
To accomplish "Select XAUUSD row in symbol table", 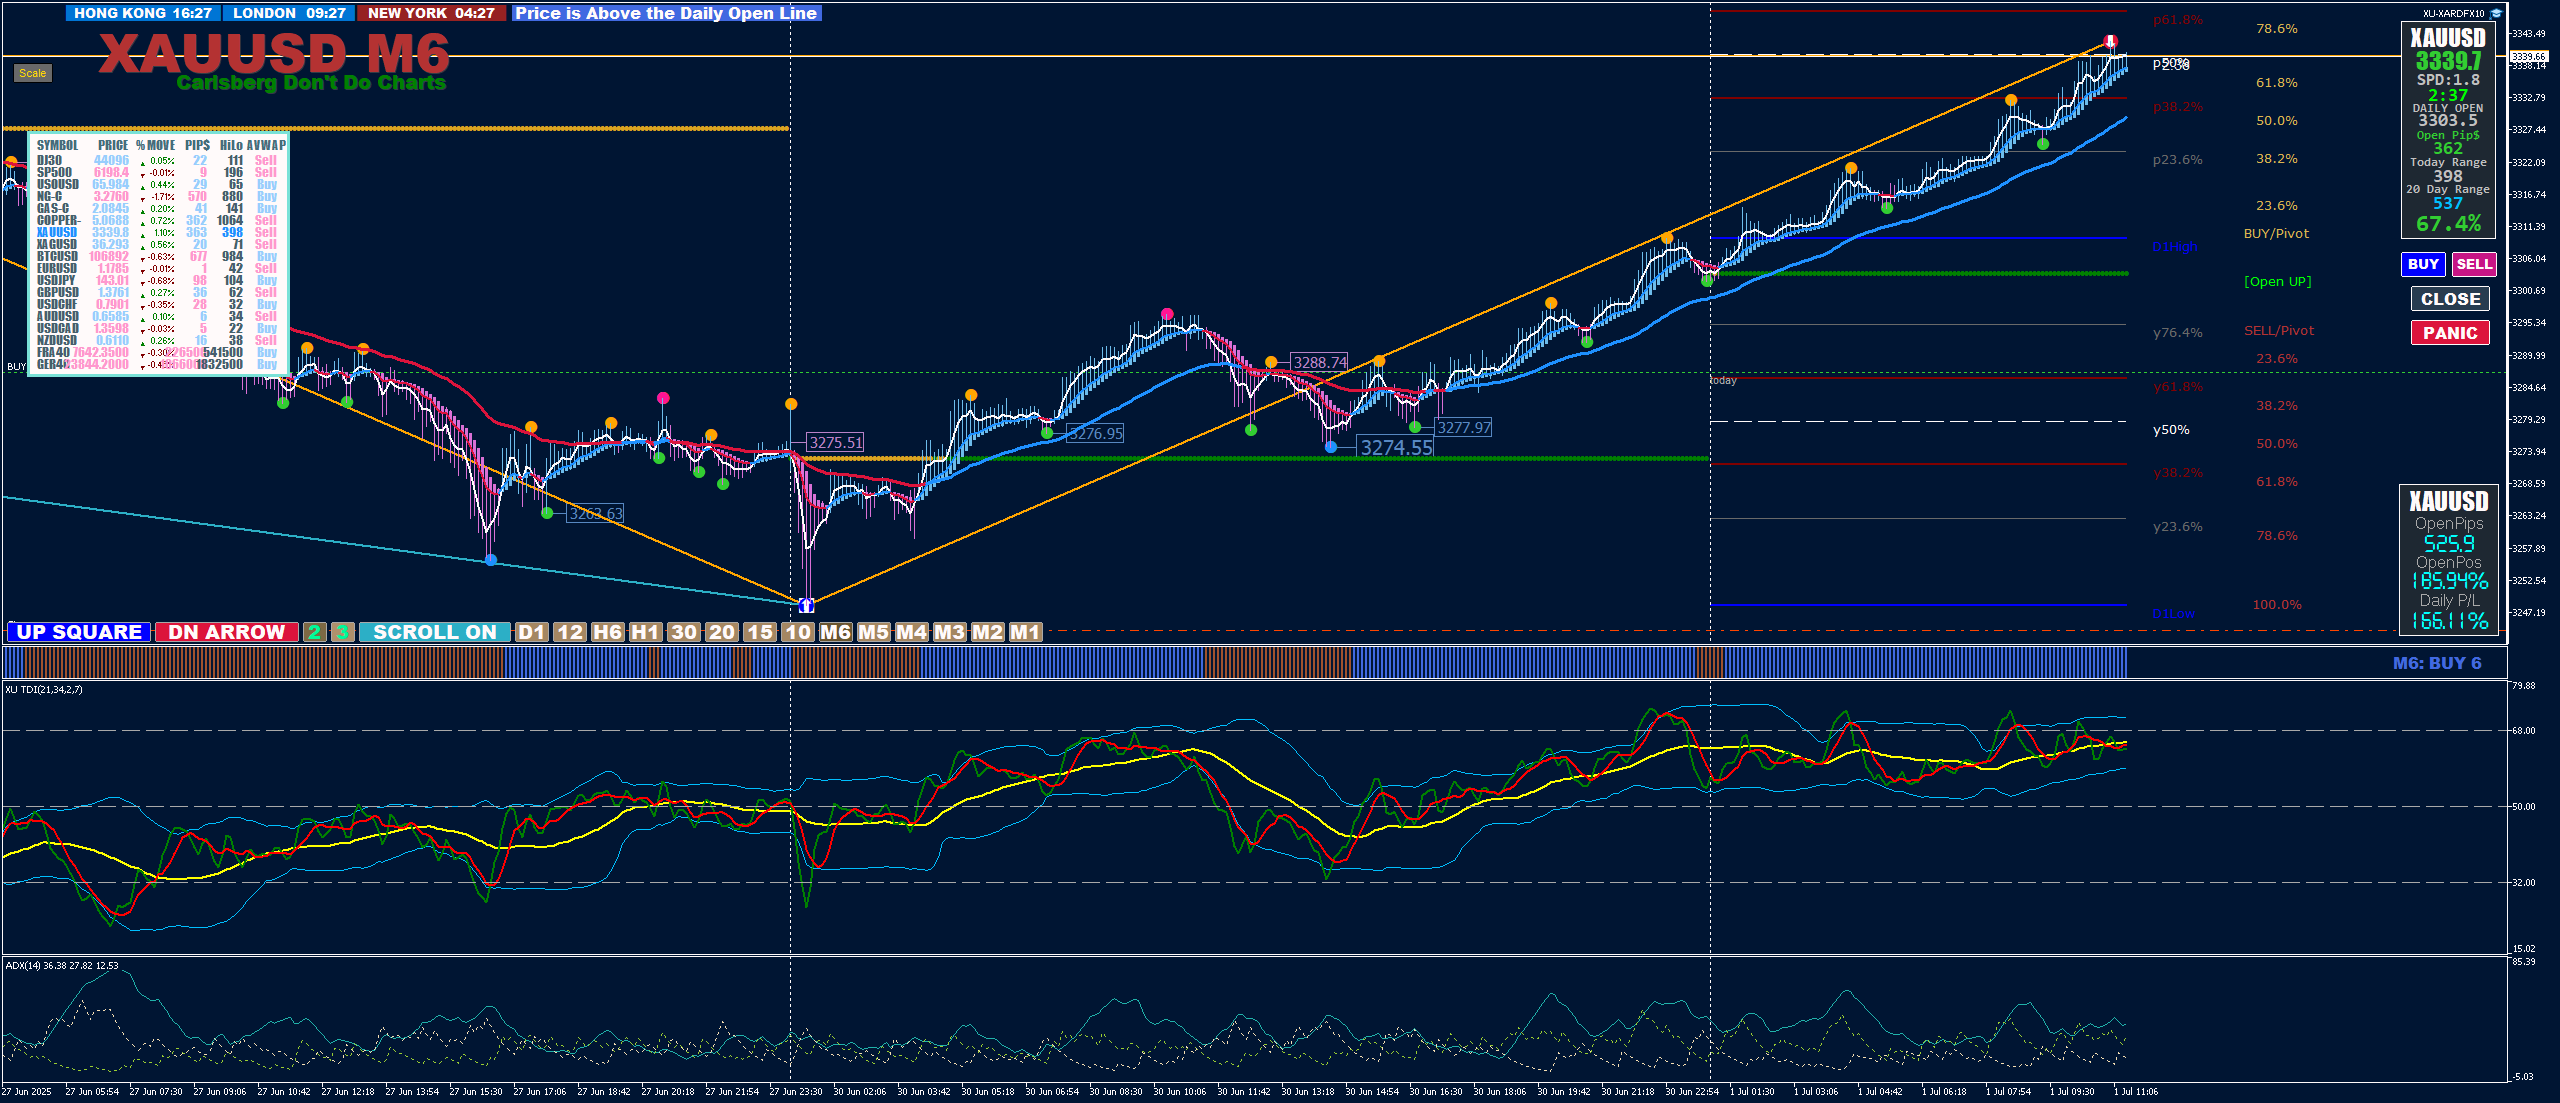I will point(57,232).
